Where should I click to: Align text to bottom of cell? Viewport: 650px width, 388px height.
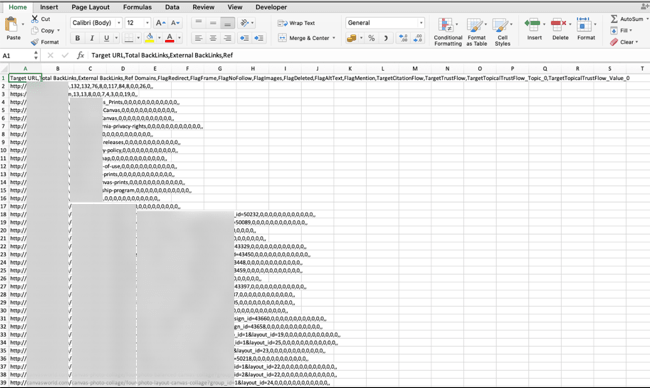point(227,23)
